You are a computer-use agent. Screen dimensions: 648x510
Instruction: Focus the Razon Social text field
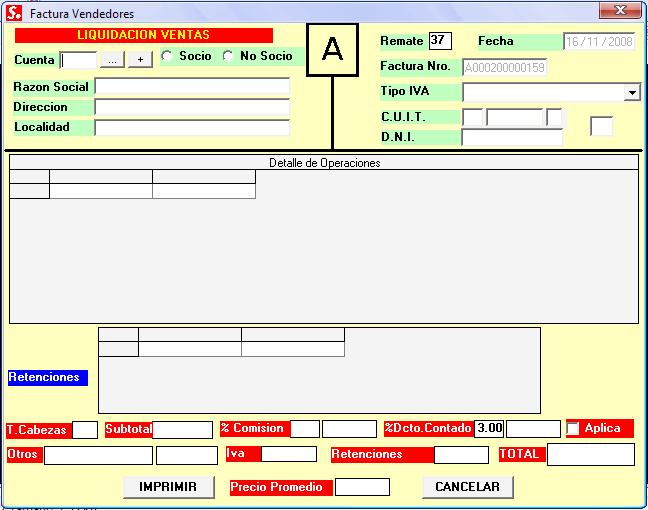(x=191, y=87)
